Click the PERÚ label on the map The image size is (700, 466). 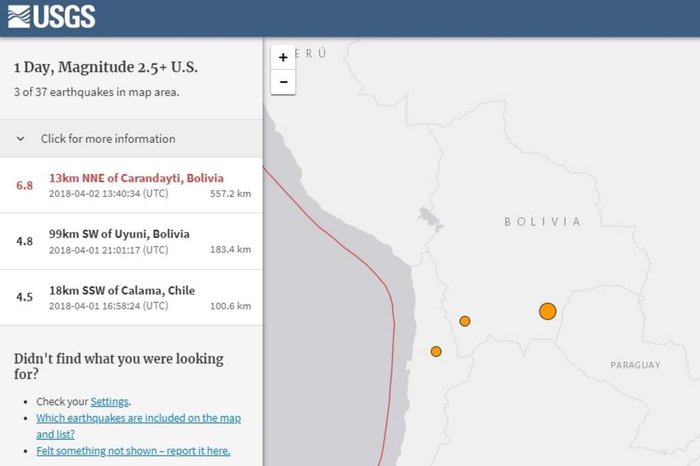coord(313,53)
